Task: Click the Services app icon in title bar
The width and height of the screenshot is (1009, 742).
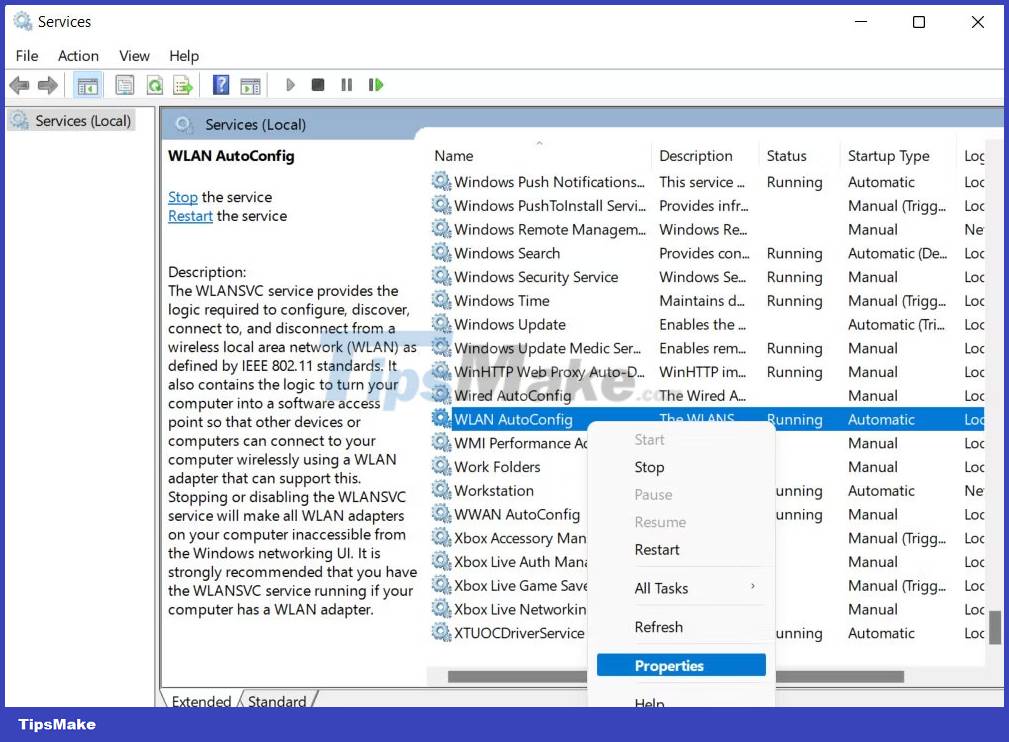Action: tap(23, 21)
